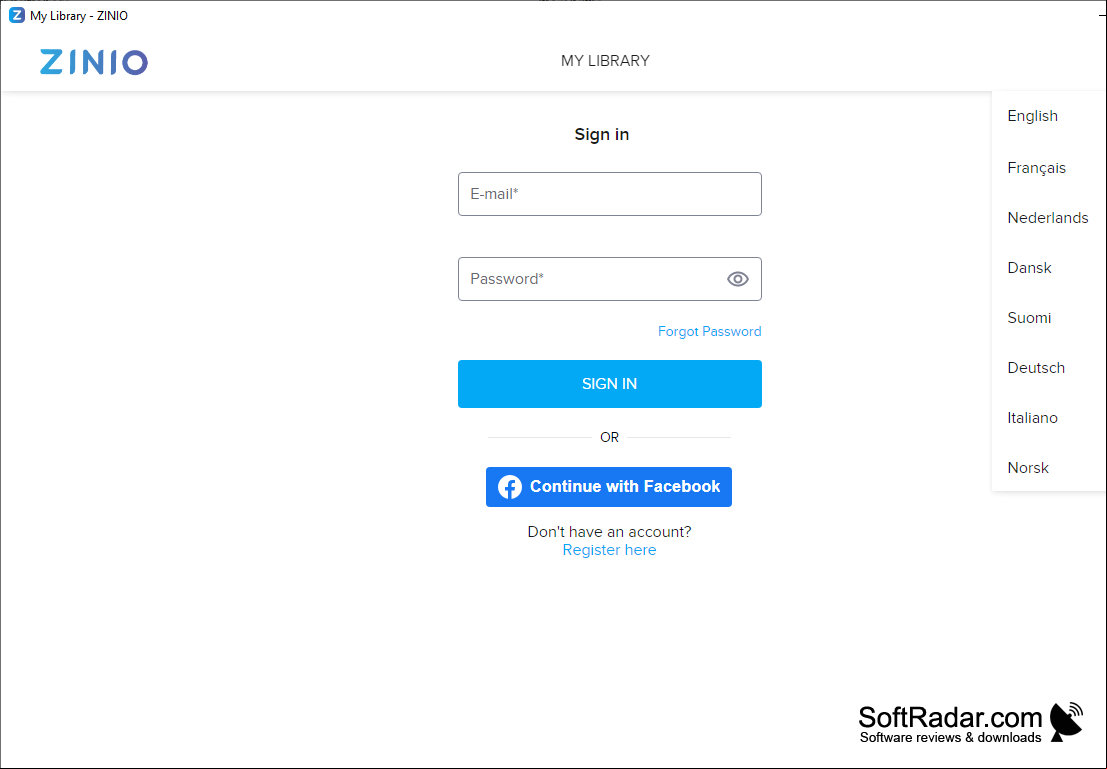Open the Register here link

click(x=609, y=549)
